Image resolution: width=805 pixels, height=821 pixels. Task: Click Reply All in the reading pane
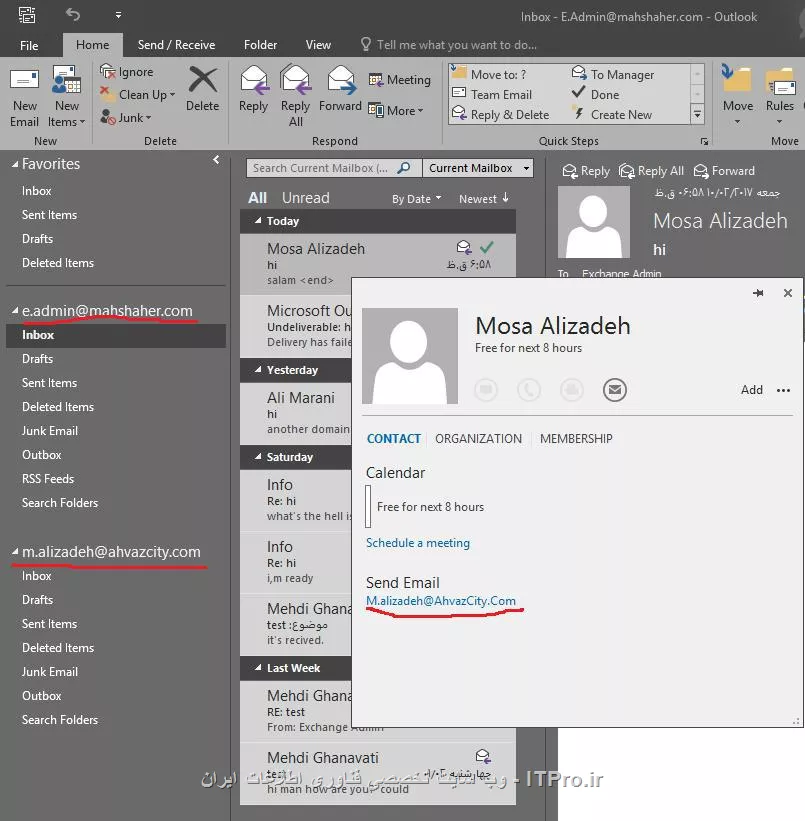(652, 171)
